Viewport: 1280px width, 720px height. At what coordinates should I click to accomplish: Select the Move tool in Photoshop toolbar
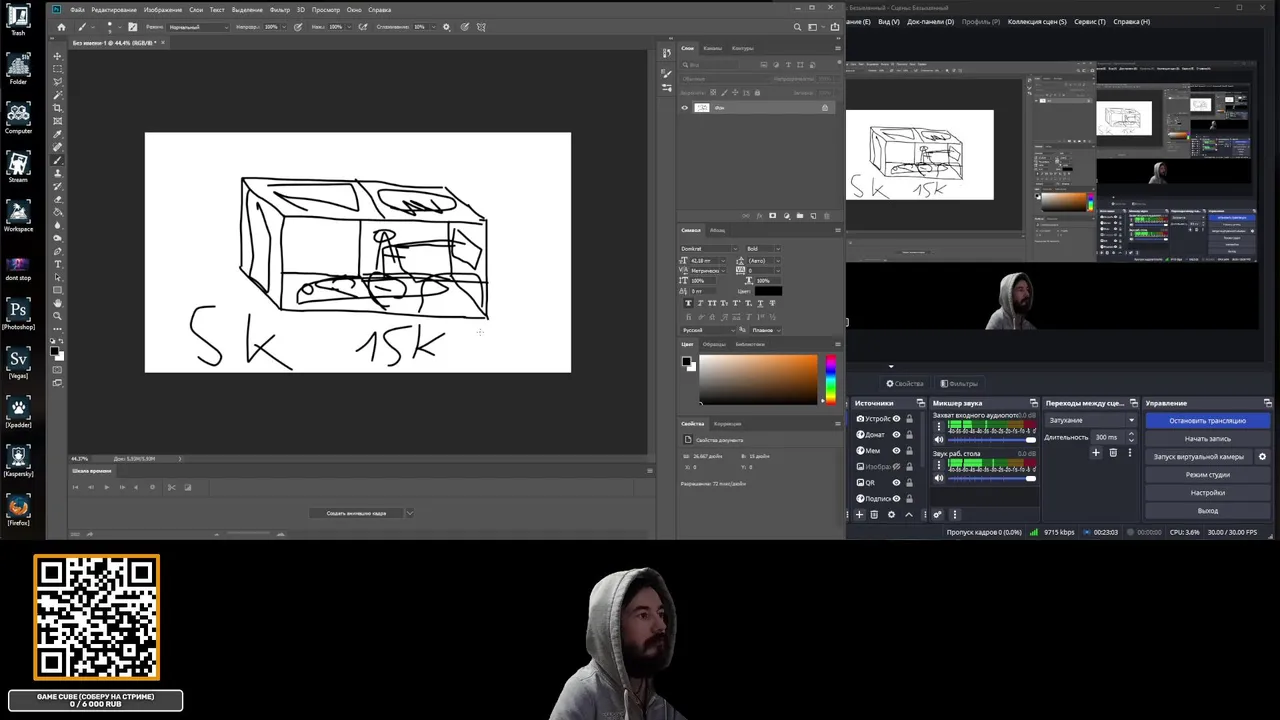coord(57,56)
